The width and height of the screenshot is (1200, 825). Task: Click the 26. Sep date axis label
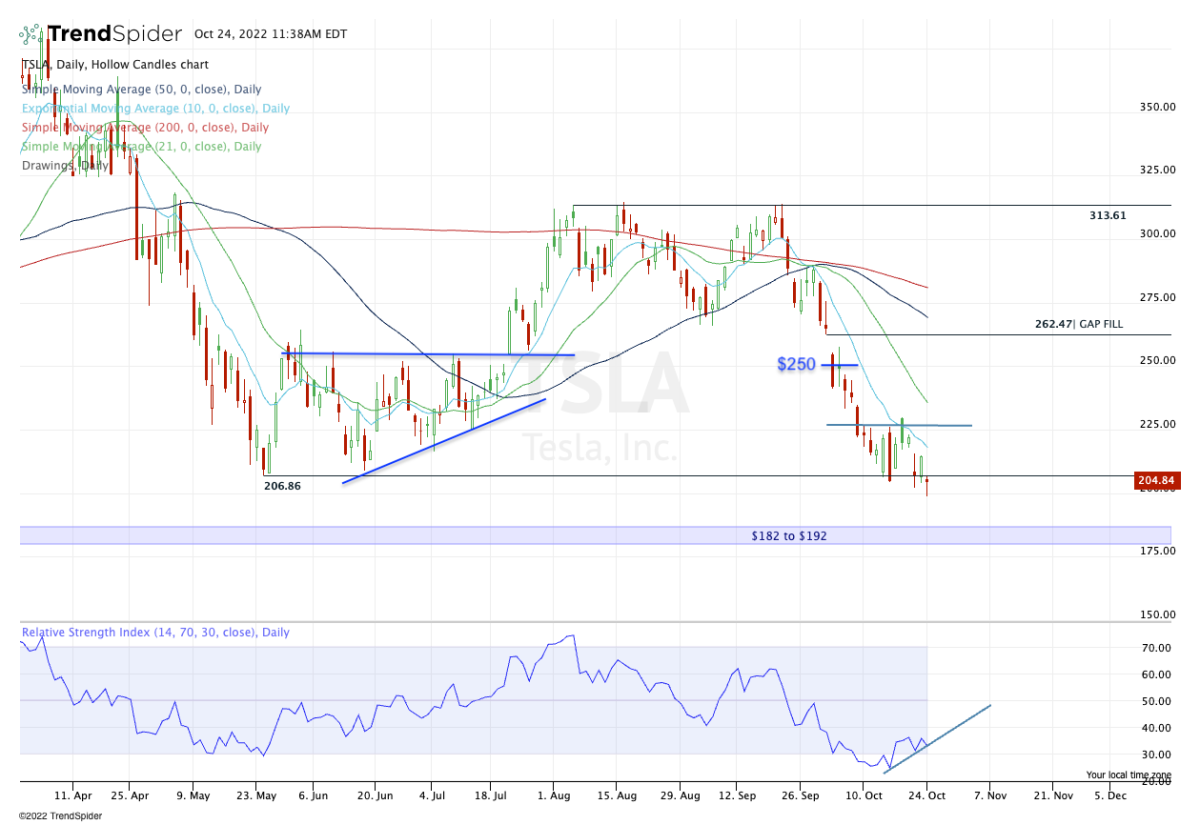[x=800, y=797]
